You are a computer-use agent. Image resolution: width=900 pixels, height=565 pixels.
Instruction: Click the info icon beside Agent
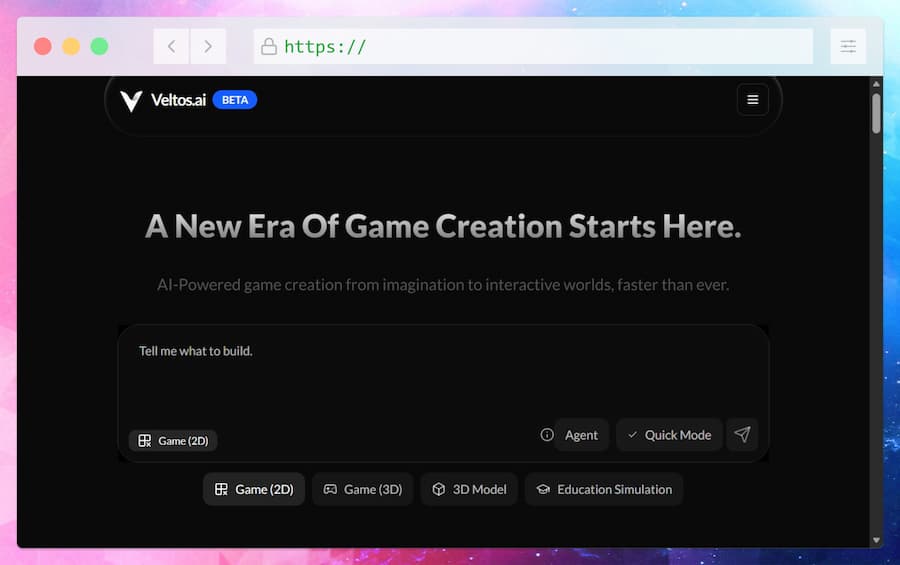pyautogui.click(x=547, y=435)
